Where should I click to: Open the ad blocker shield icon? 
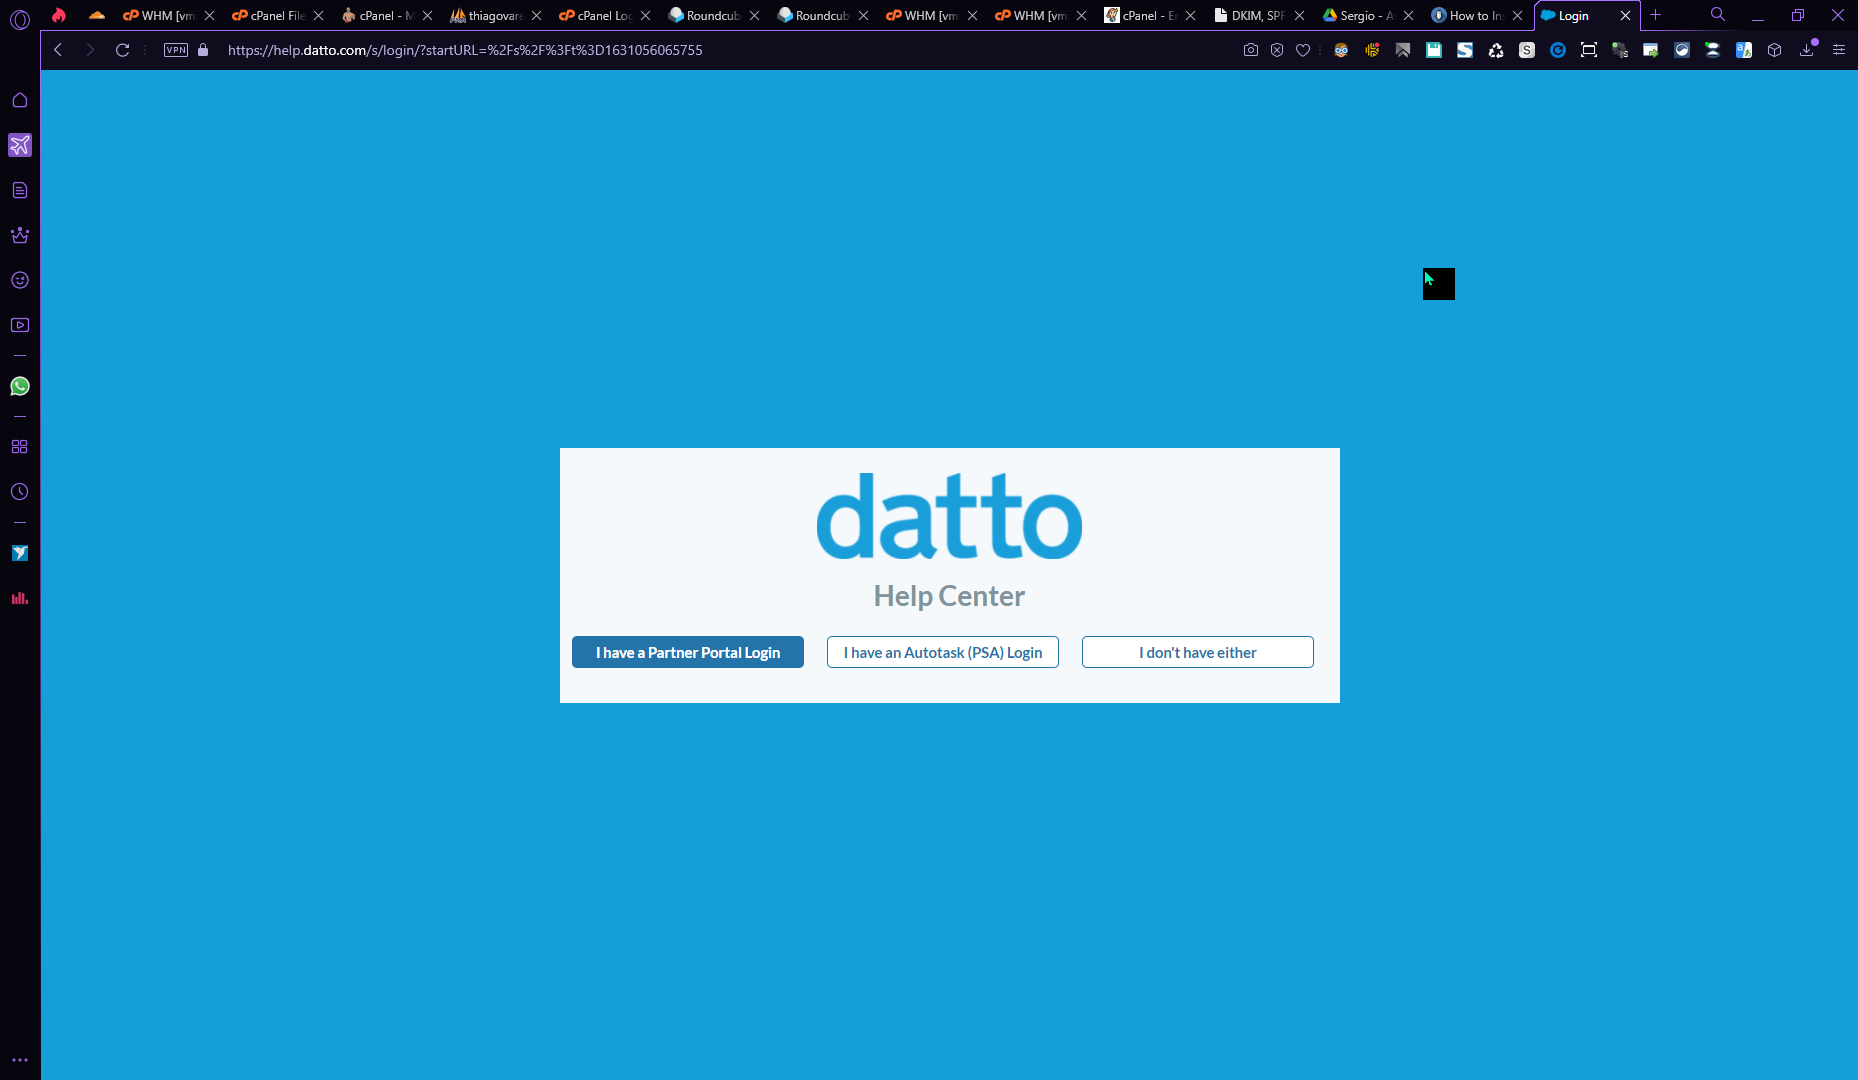pyautogui.click(x=1277, y=50)
